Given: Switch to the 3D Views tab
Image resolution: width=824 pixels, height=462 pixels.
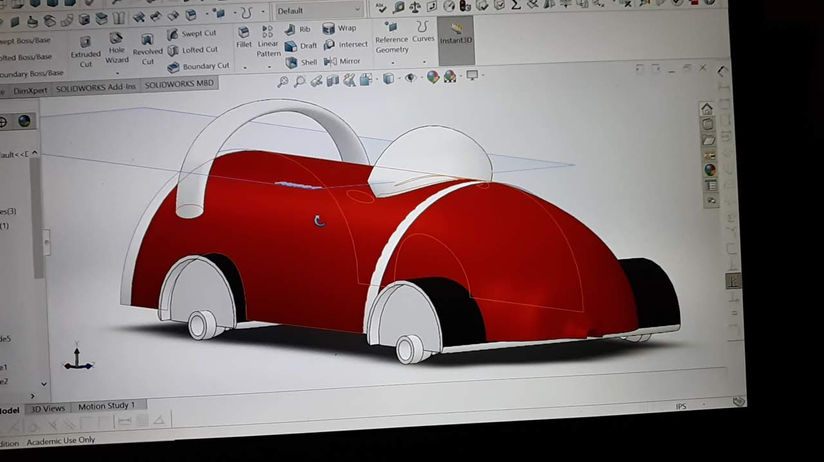Looking at the screenshot, I should click(47, 407).
